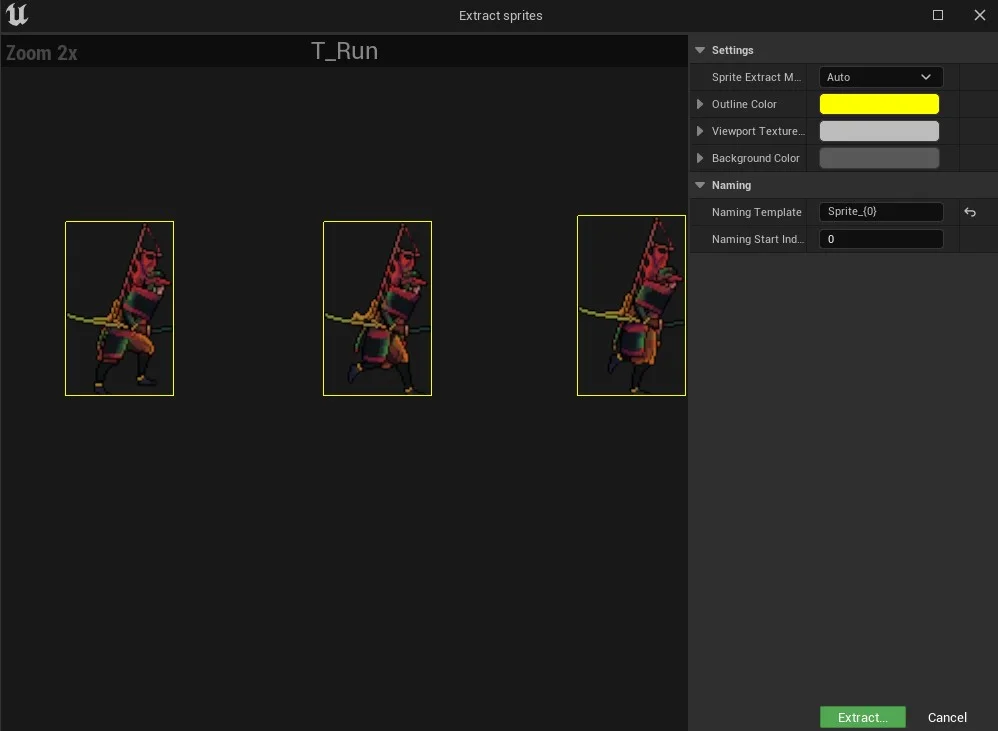
Task: Open the Sprite Extract Mode dropdown
Action: point(880,77)
